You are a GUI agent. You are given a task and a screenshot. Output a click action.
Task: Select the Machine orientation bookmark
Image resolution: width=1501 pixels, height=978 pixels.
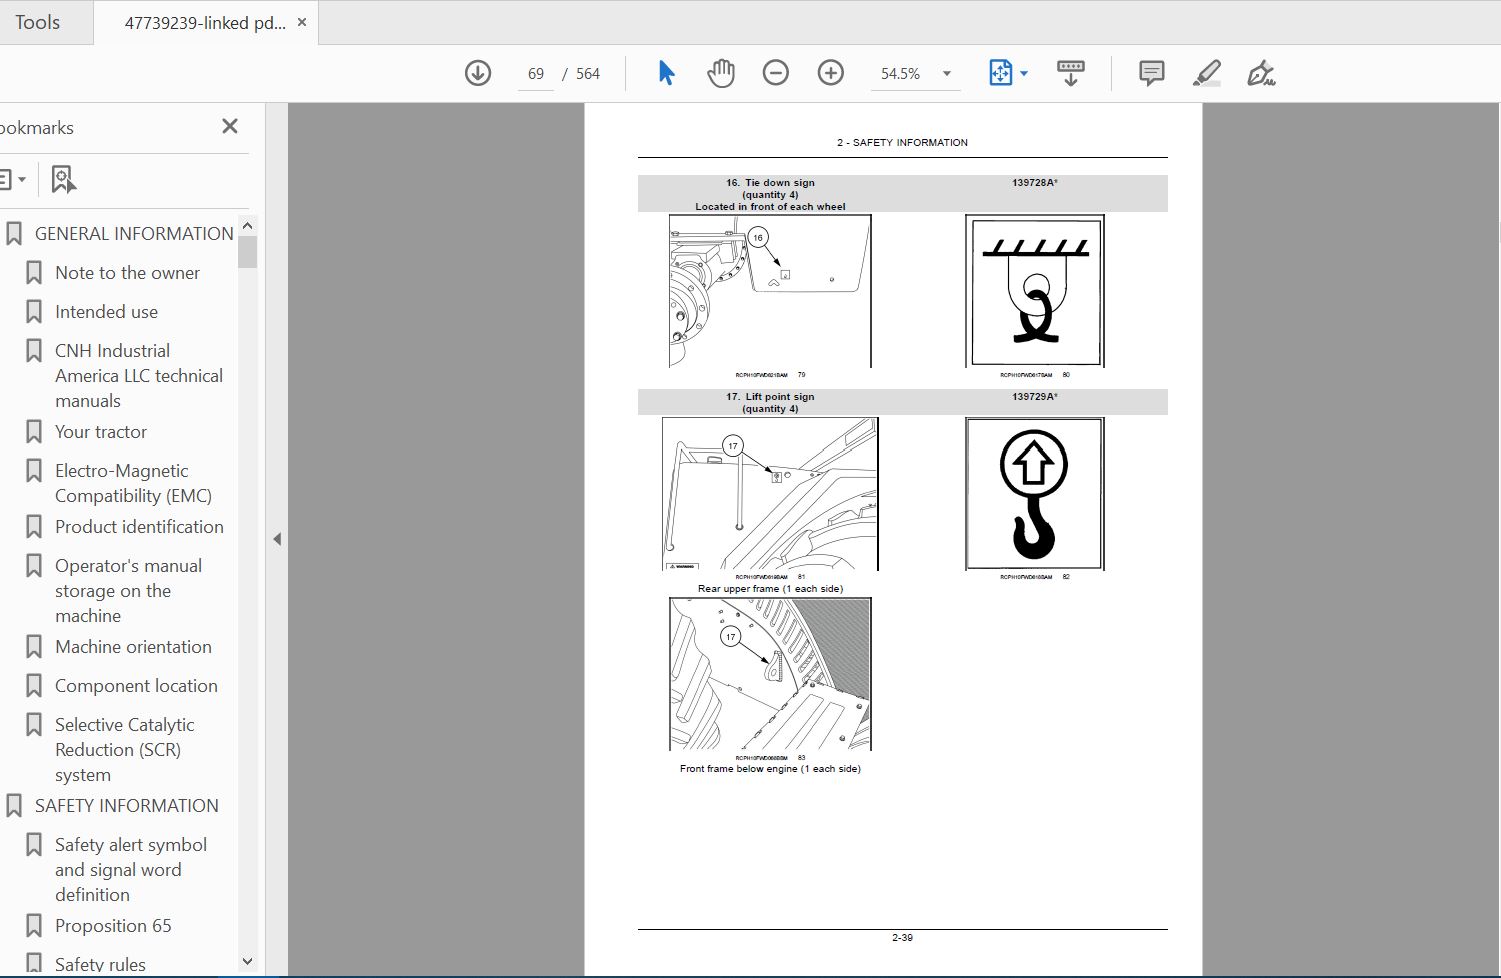[133, 647]
